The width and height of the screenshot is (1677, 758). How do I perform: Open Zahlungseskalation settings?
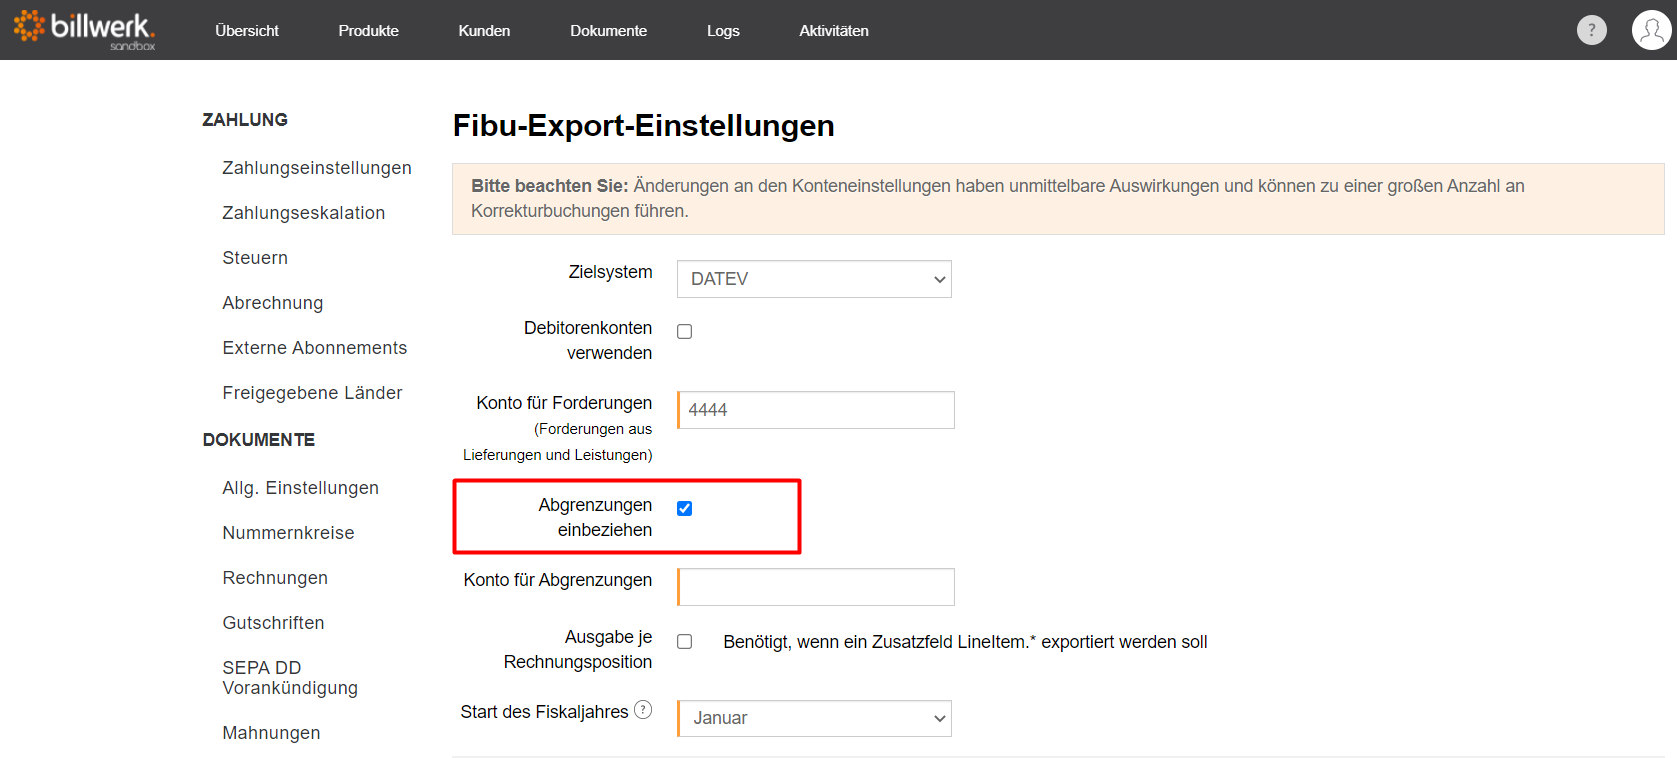[x=304, y=213]
